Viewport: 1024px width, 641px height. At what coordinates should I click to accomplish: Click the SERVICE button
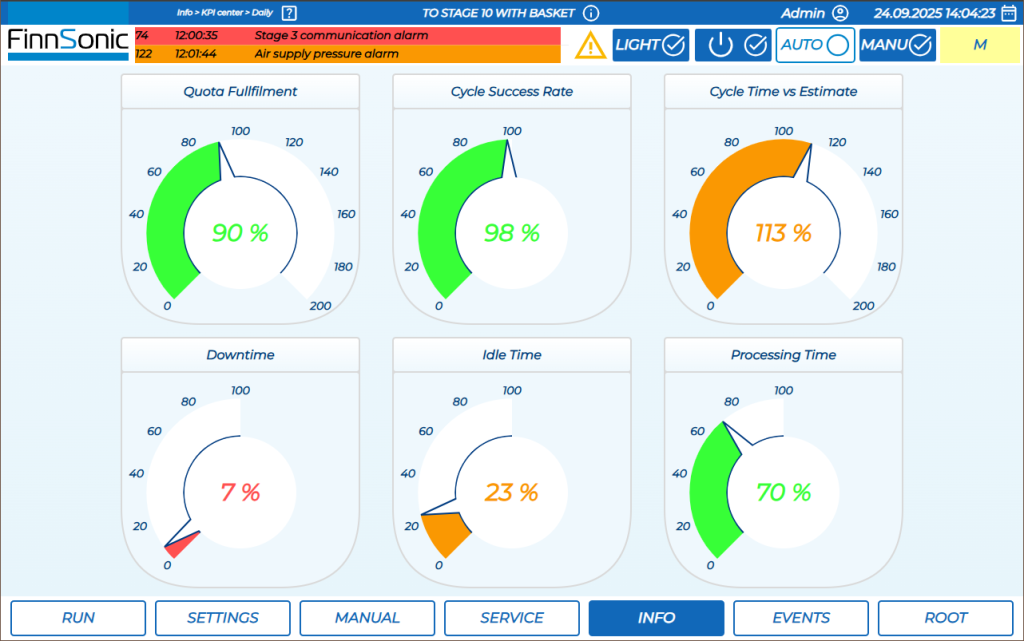(x=512, y=618)
